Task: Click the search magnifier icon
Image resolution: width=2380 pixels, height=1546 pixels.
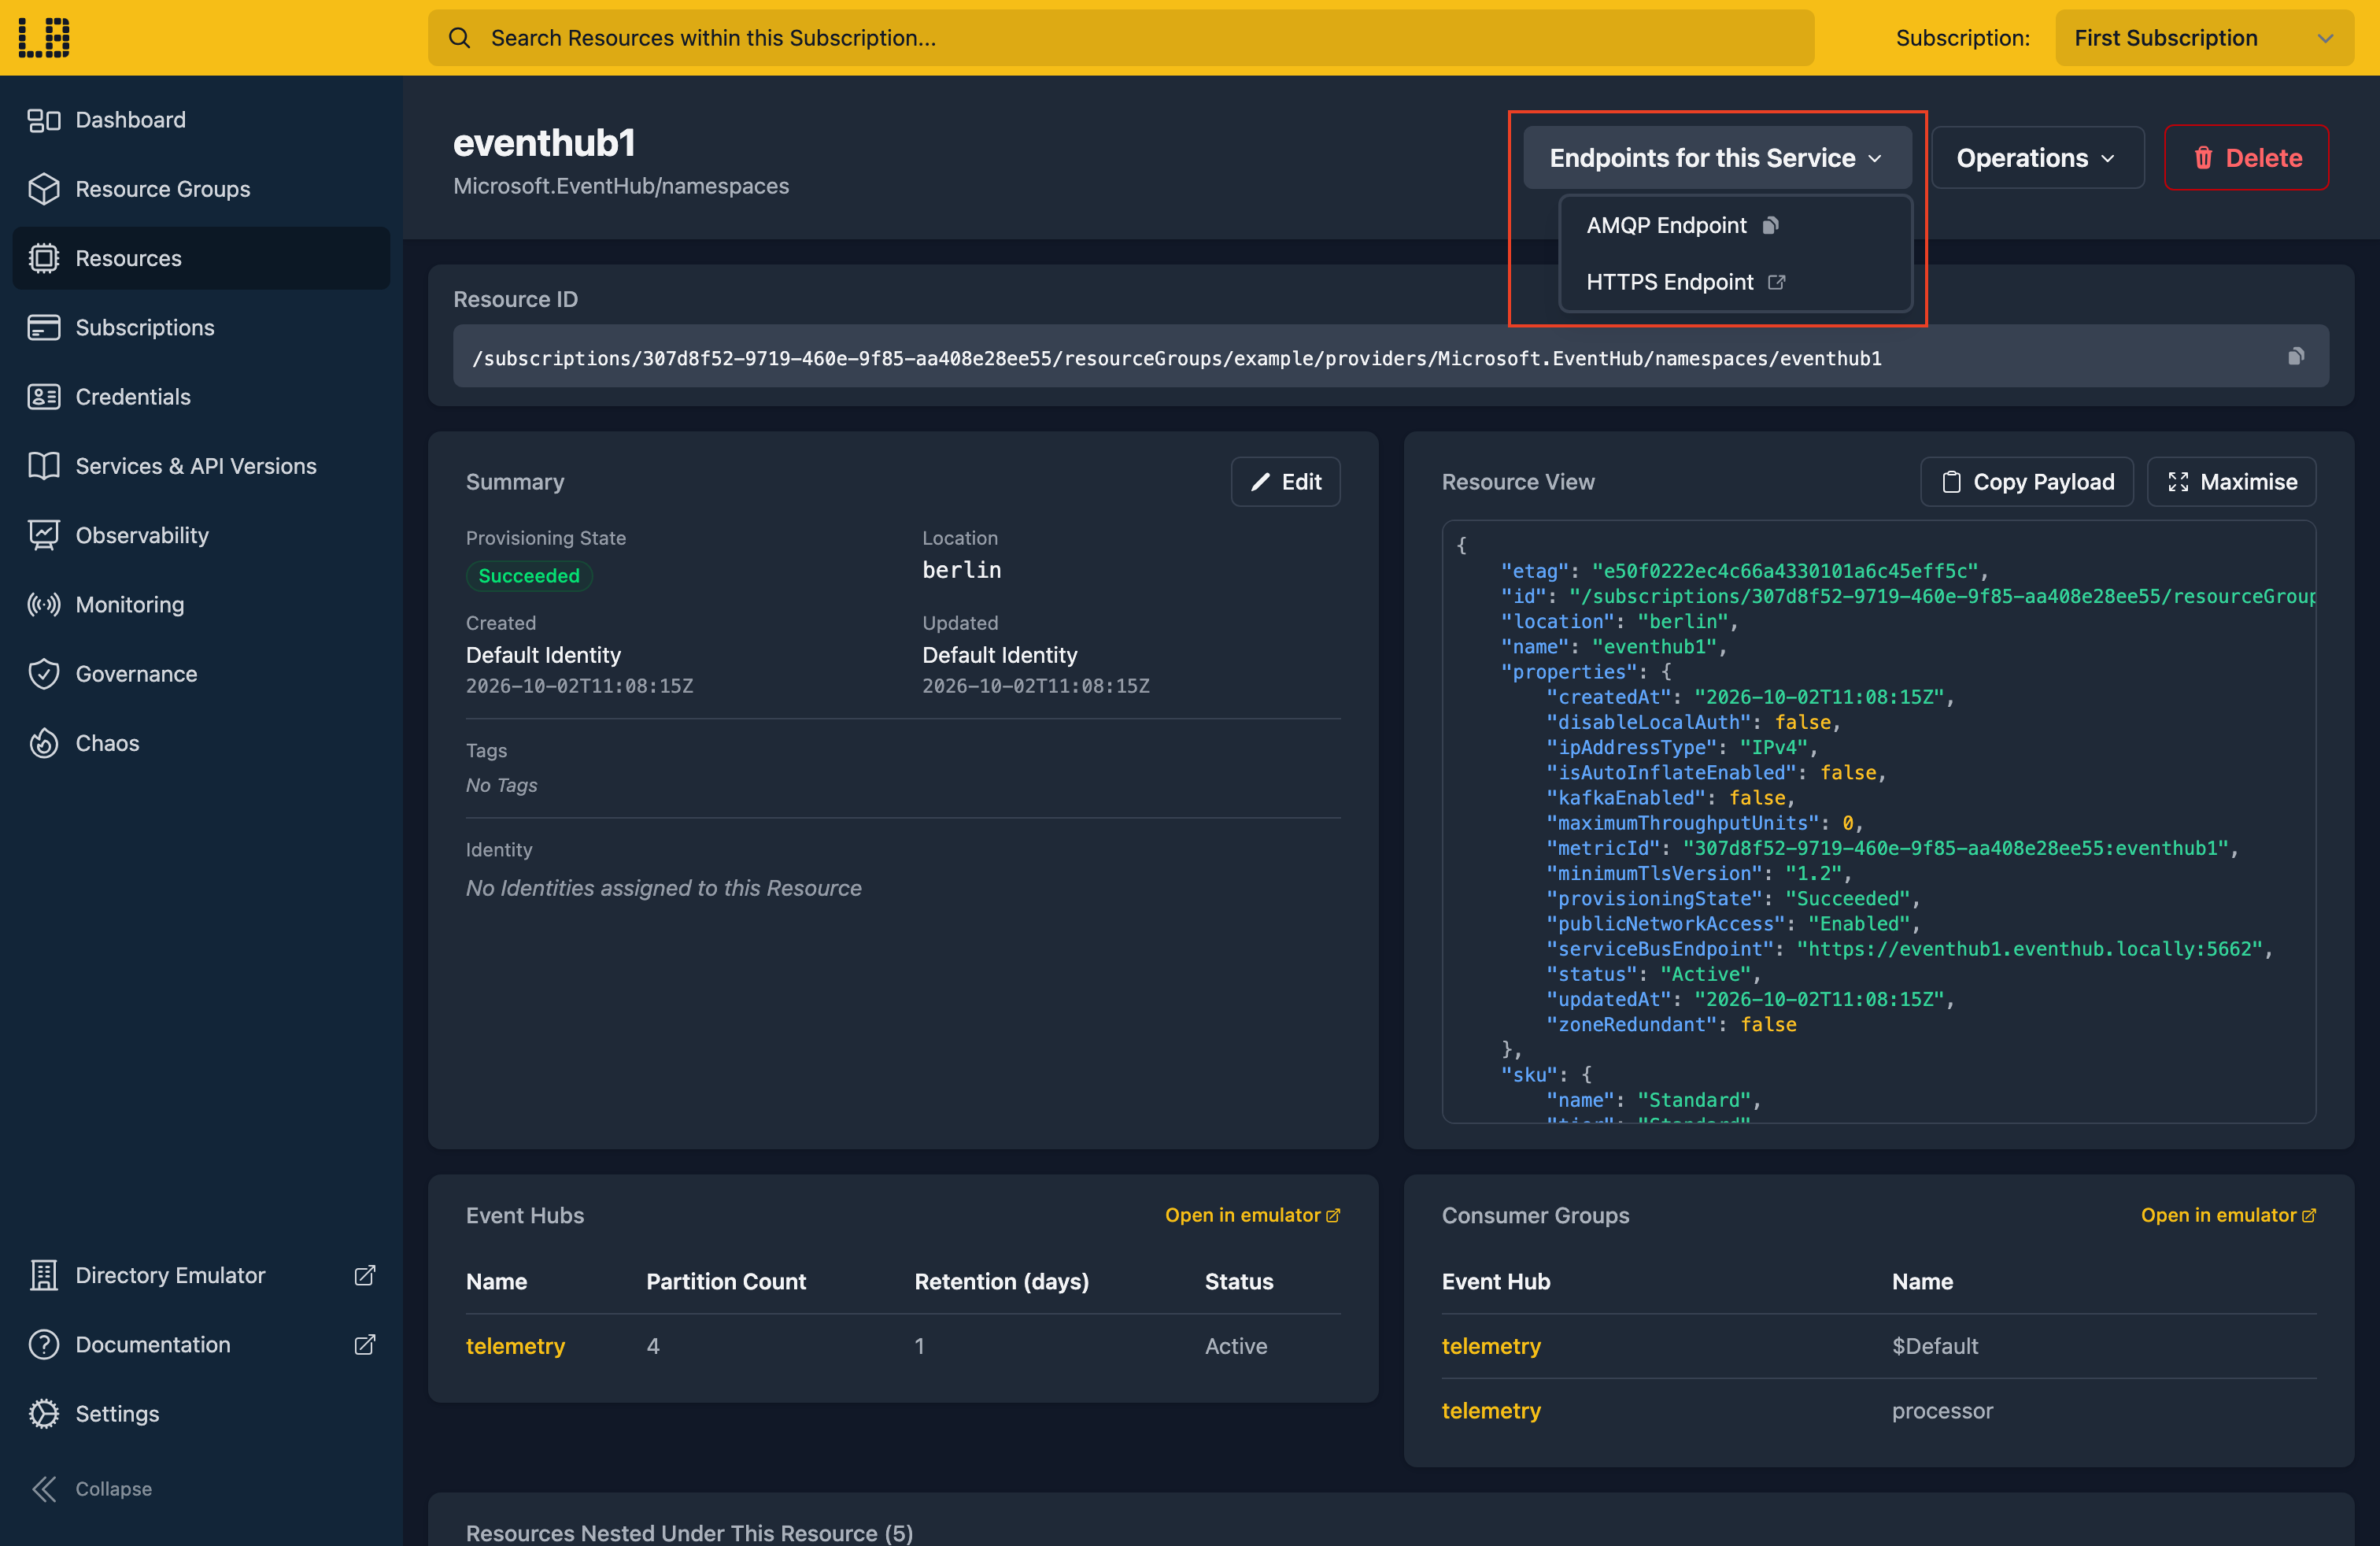Action: pyautogui.click(x=459, y=38)
